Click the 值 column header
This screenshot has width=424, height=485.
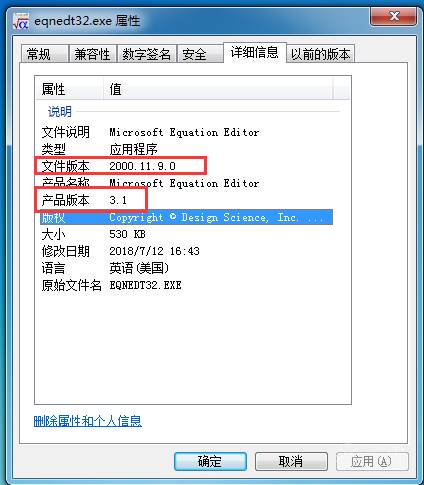[x=218, y=89]
